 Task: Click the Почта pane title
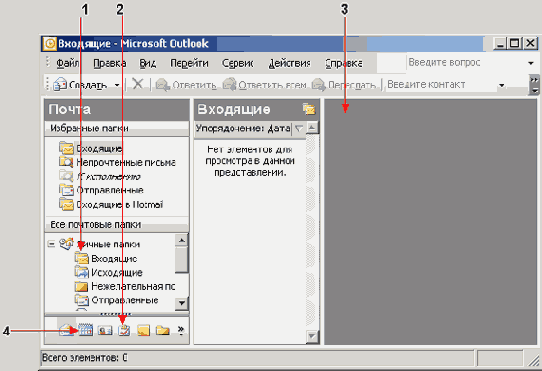[x=70, y=110]
